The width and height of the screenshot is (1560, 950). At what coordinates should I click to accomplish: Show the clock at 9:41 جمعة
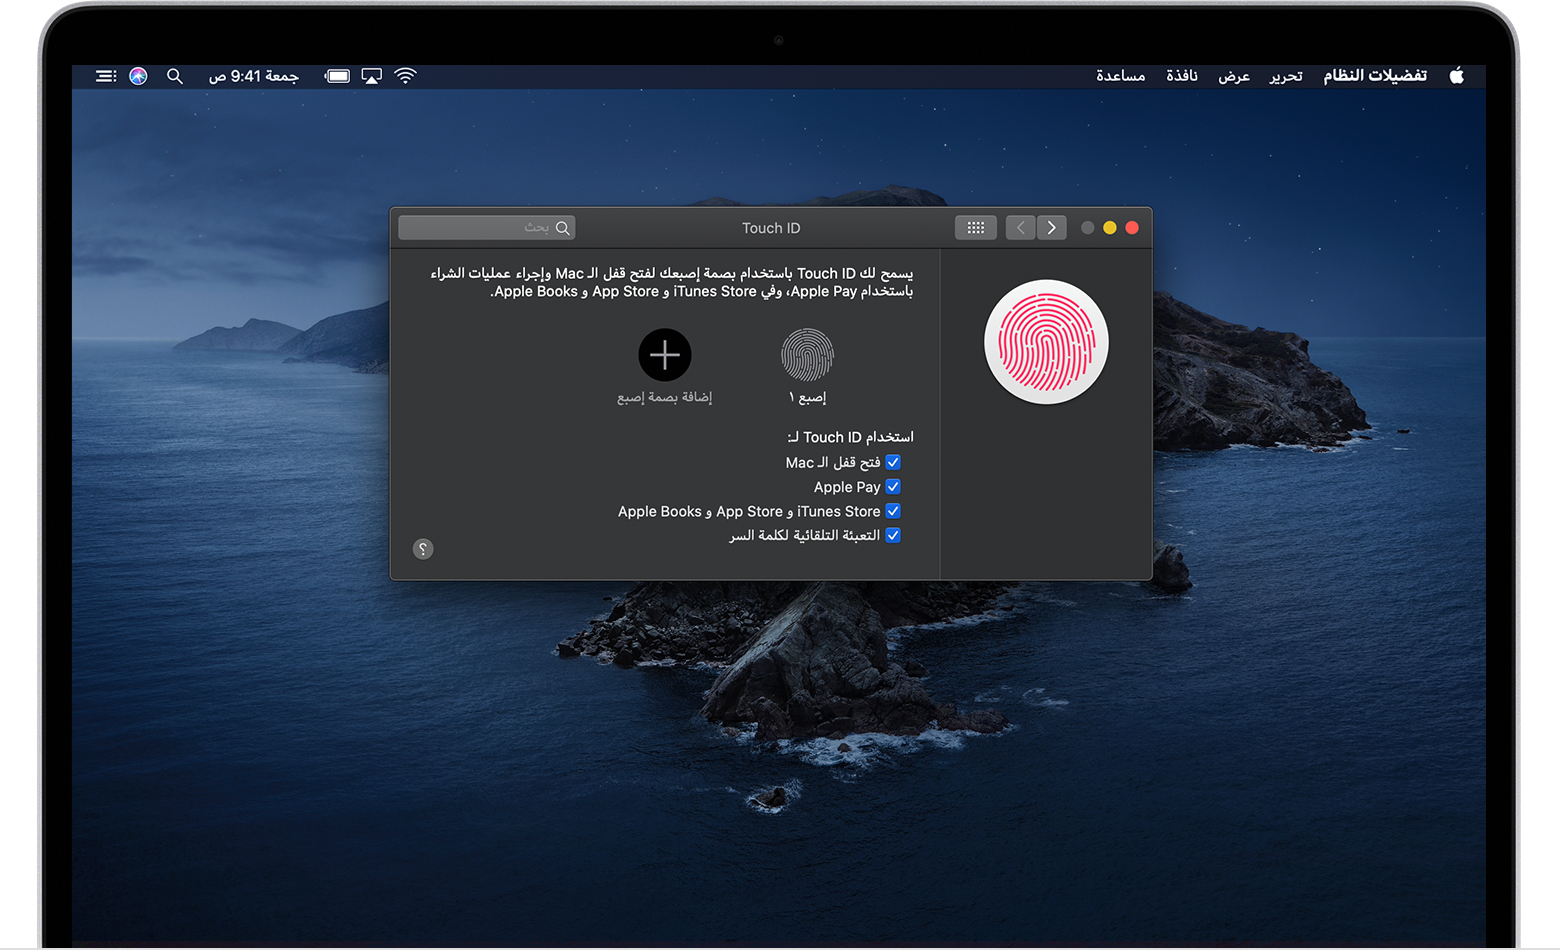click(254, 76)
